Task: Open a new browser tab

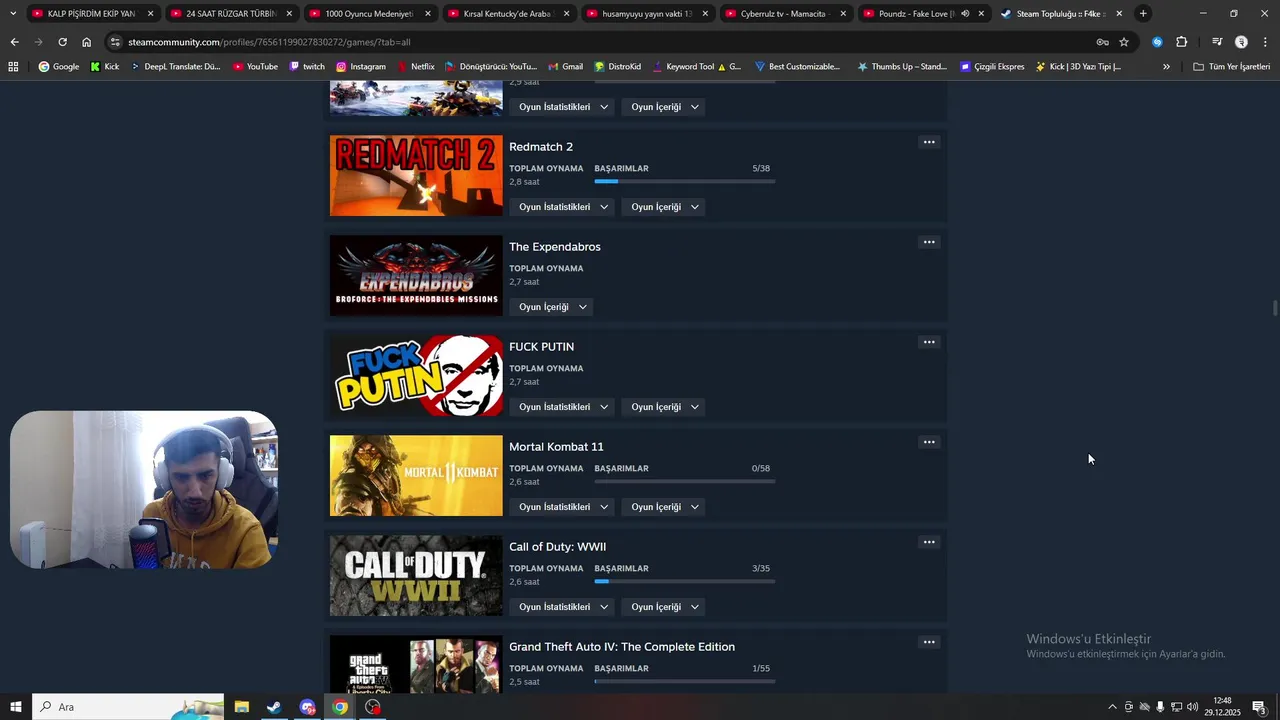Action: [1143, 13]
